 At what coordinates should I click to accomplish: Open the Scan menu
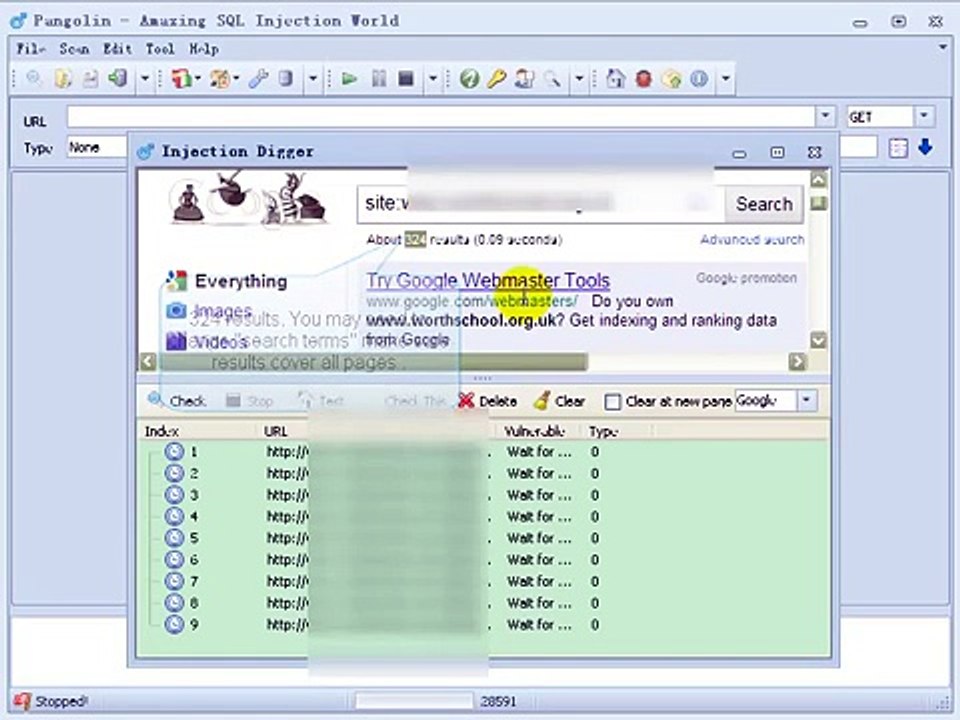point(74,48)
